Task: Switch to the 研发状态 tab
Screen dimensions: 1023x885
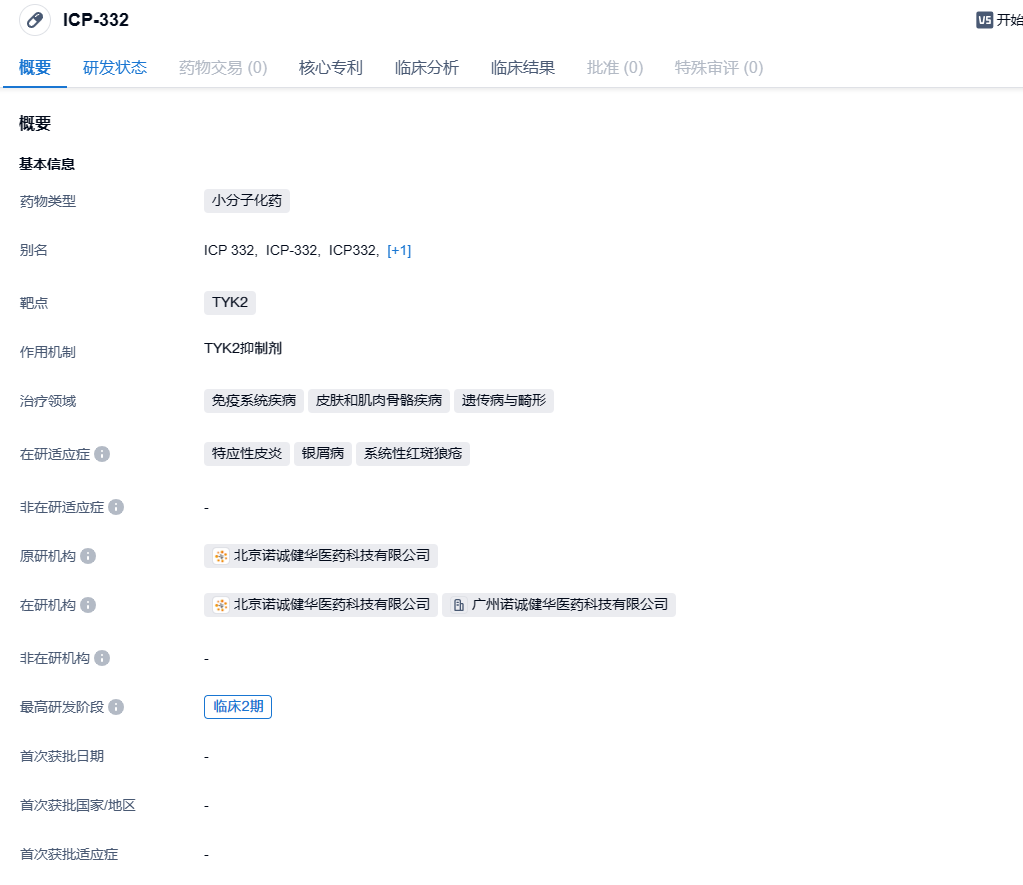Action: click(x=115, y=68)
